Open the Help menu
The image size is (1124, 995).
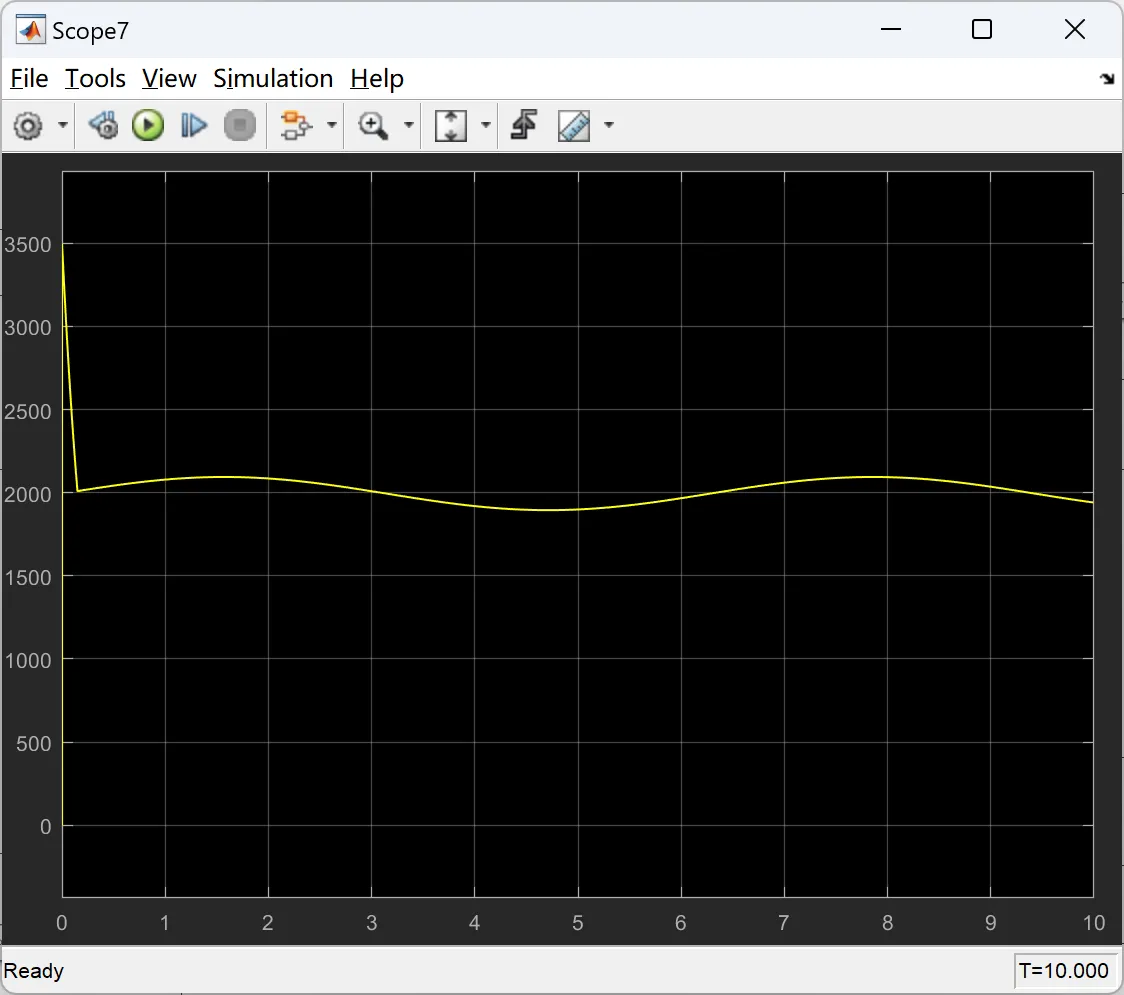pos(377,78)
